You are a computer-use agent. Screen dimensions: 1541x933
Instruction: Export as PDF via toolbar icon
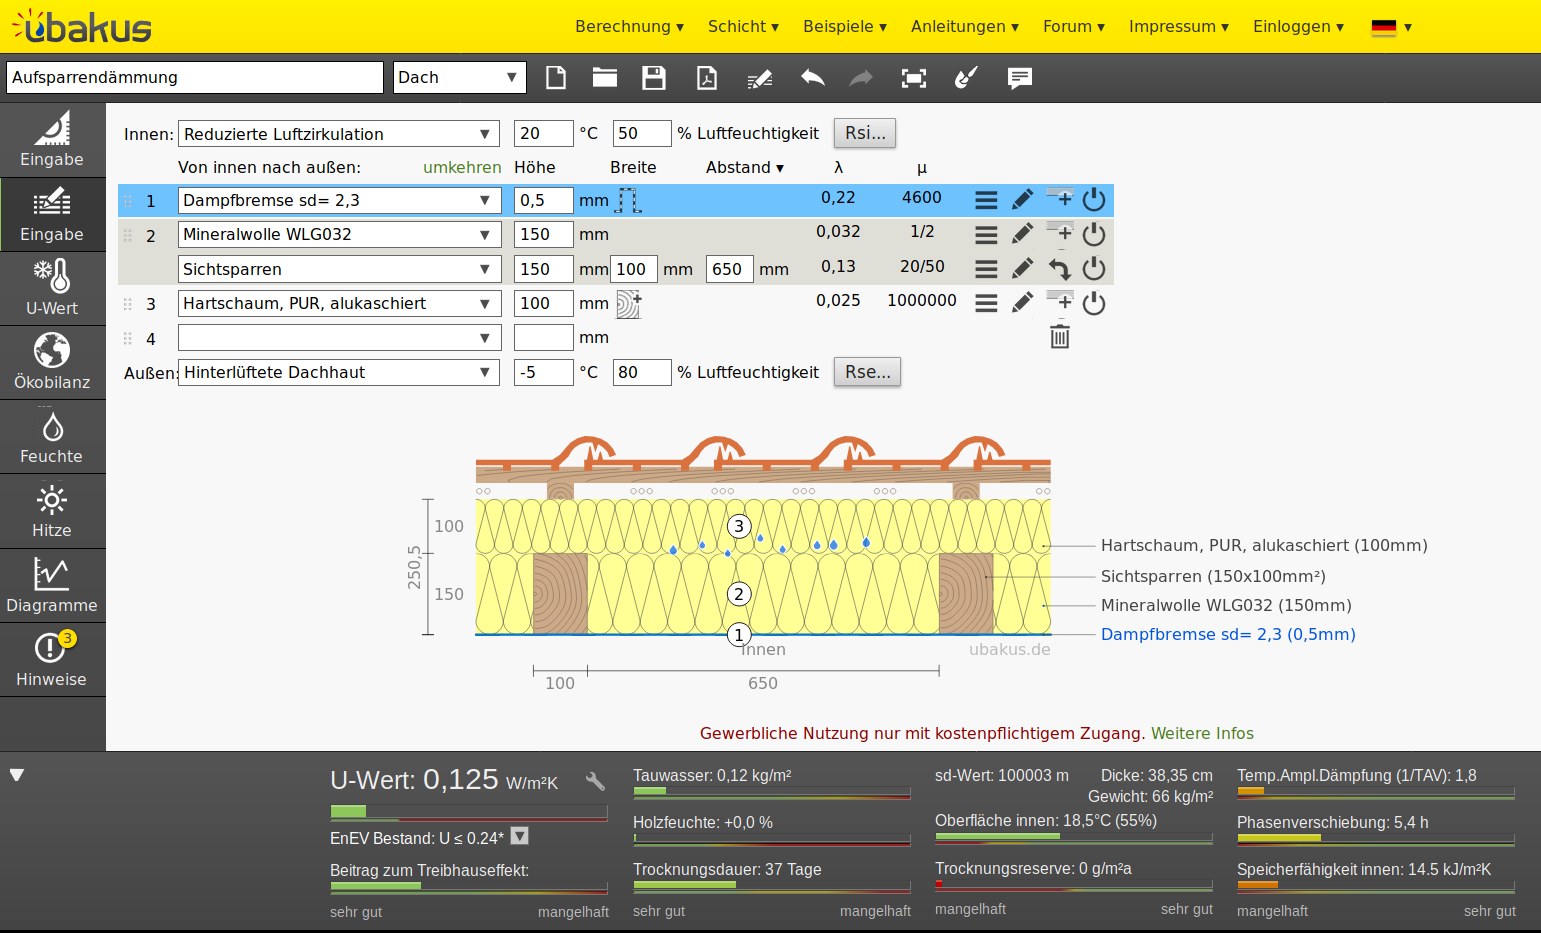point(707,78)
